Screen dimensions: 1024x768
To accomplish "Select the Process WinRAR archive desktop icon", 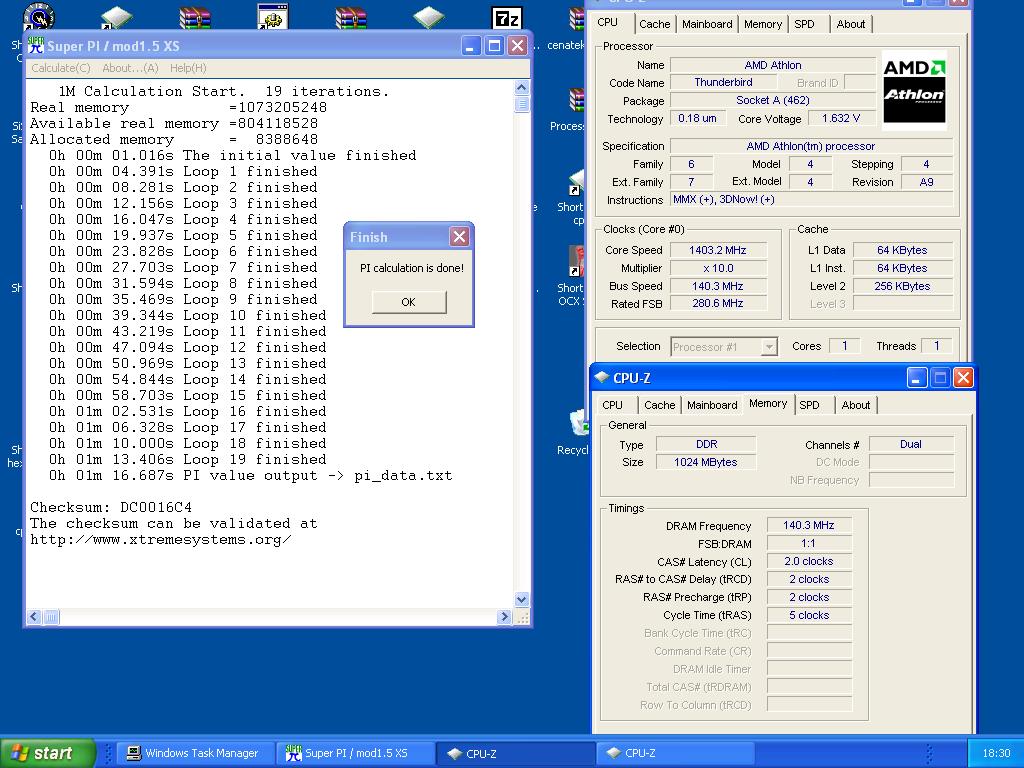I will (x=577, y=100).
